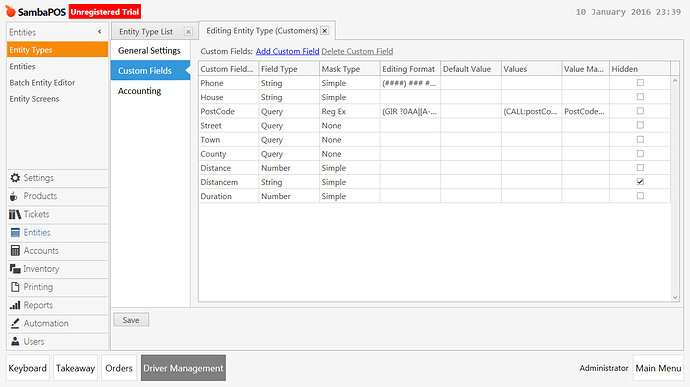690x387 pixels.
Task: Close the Editing Entity Type (Customers) tab
Action: tap(325, 30)
